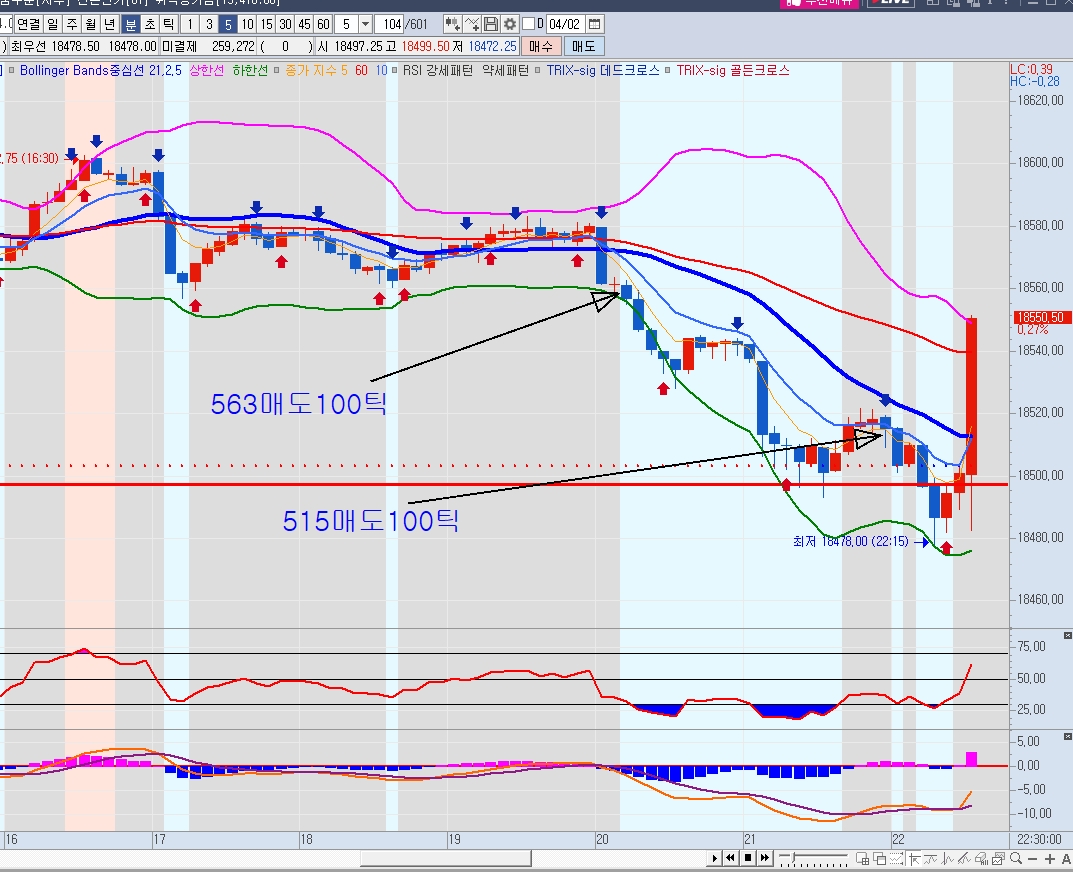Click the 종가 지수 5 moving average label
Image resolution: width=1073 pixels, height=872 pixels.
[x=316, y=70]
